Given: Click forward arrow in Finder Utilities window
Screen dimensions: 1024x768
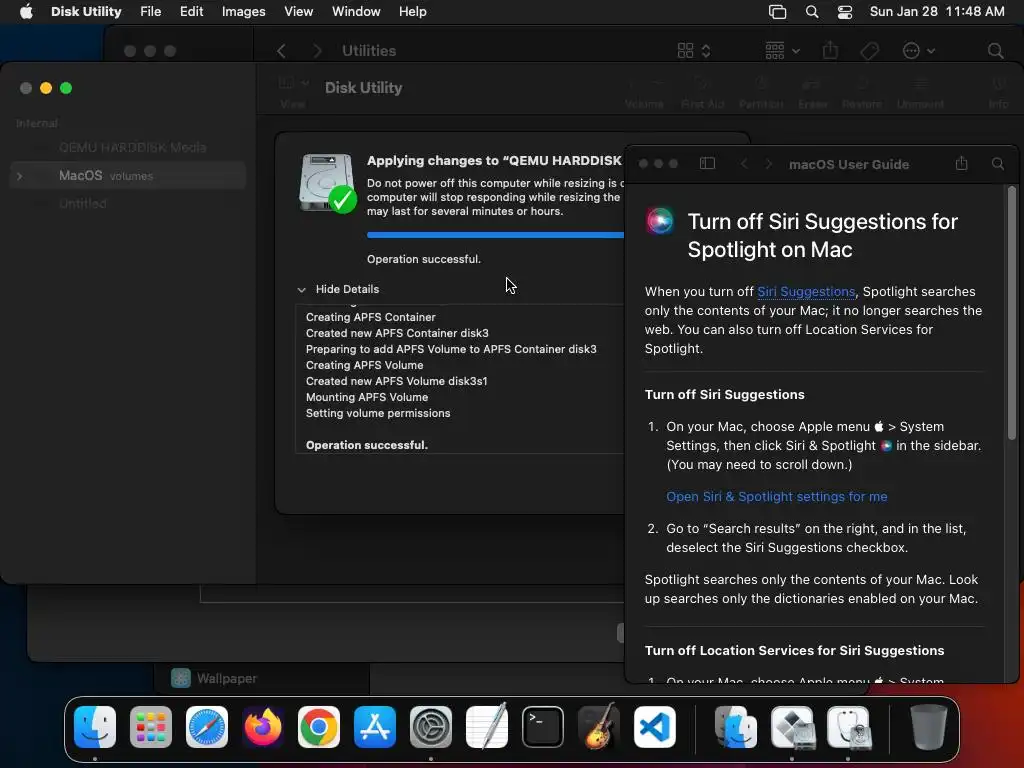Looking at the screenshot, I should [317, 51].
